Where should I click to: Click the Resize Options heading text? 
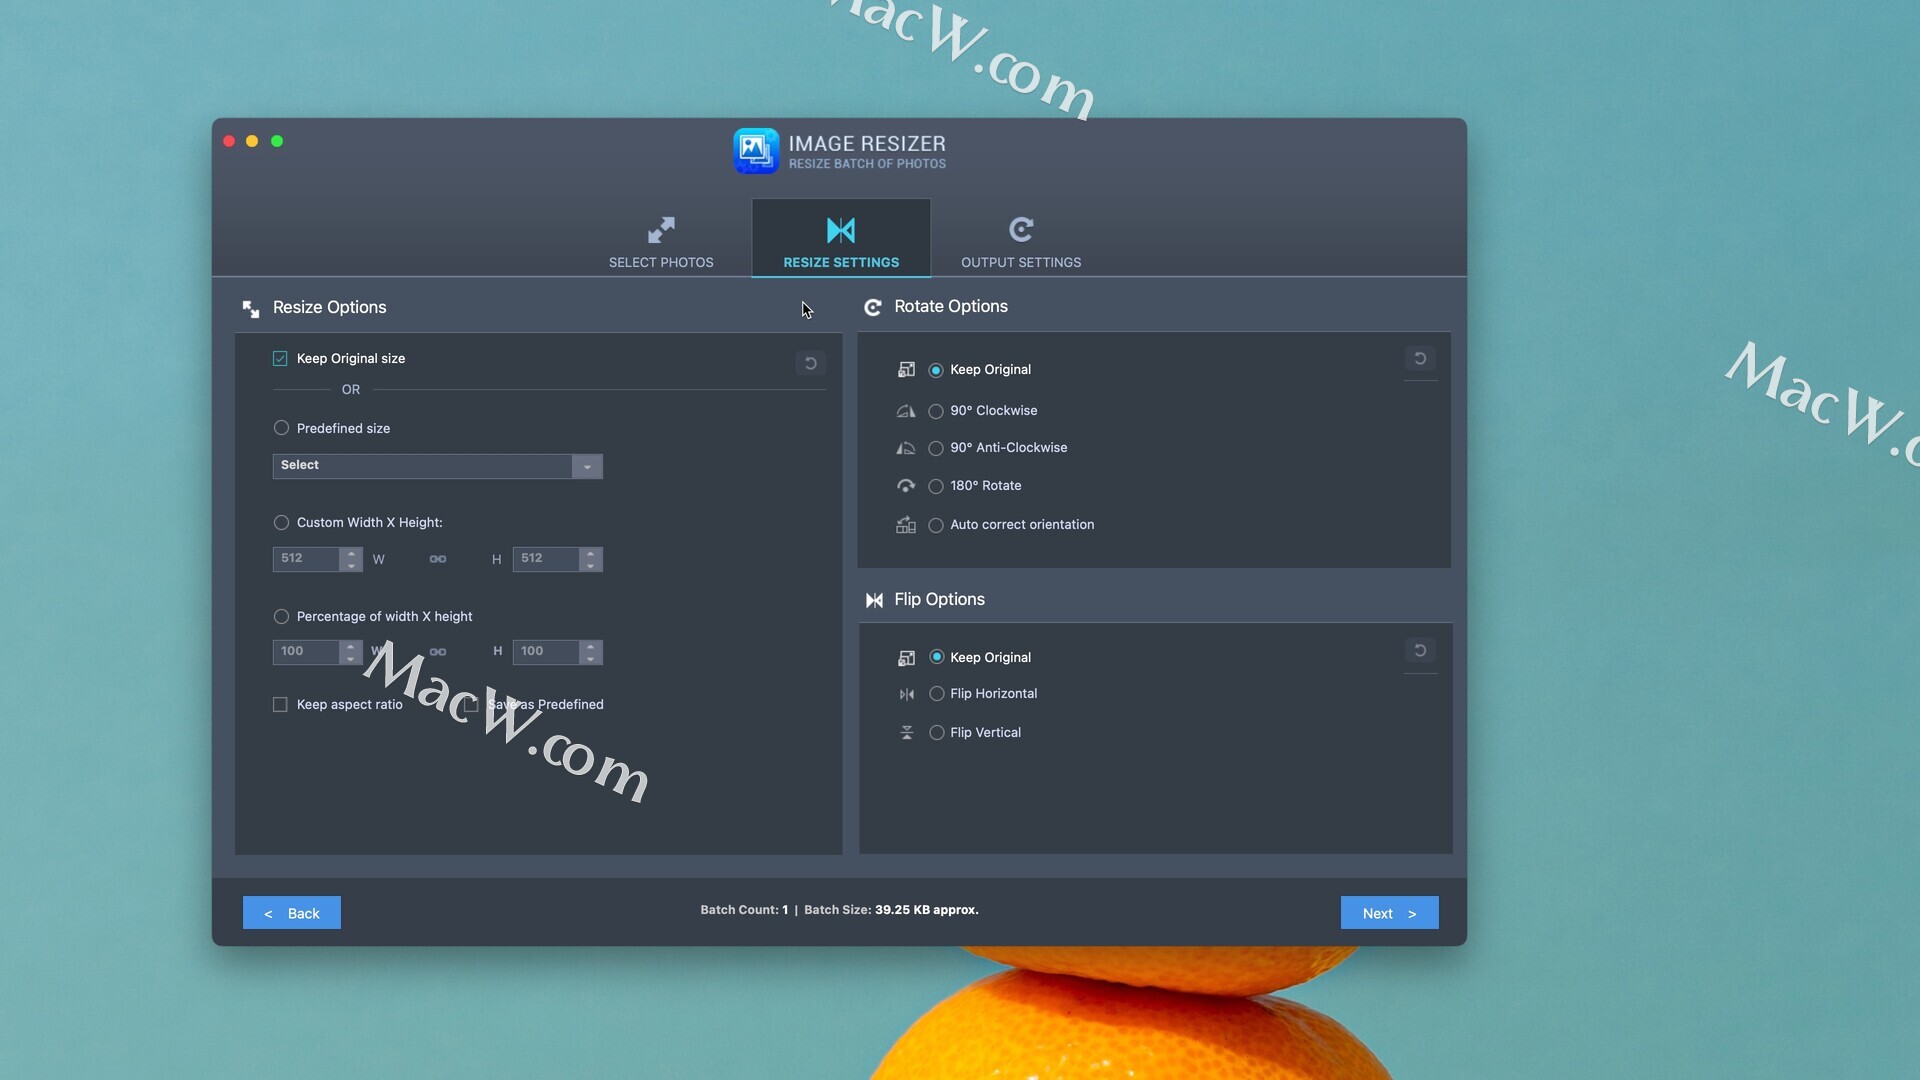(x=329, y=308)
